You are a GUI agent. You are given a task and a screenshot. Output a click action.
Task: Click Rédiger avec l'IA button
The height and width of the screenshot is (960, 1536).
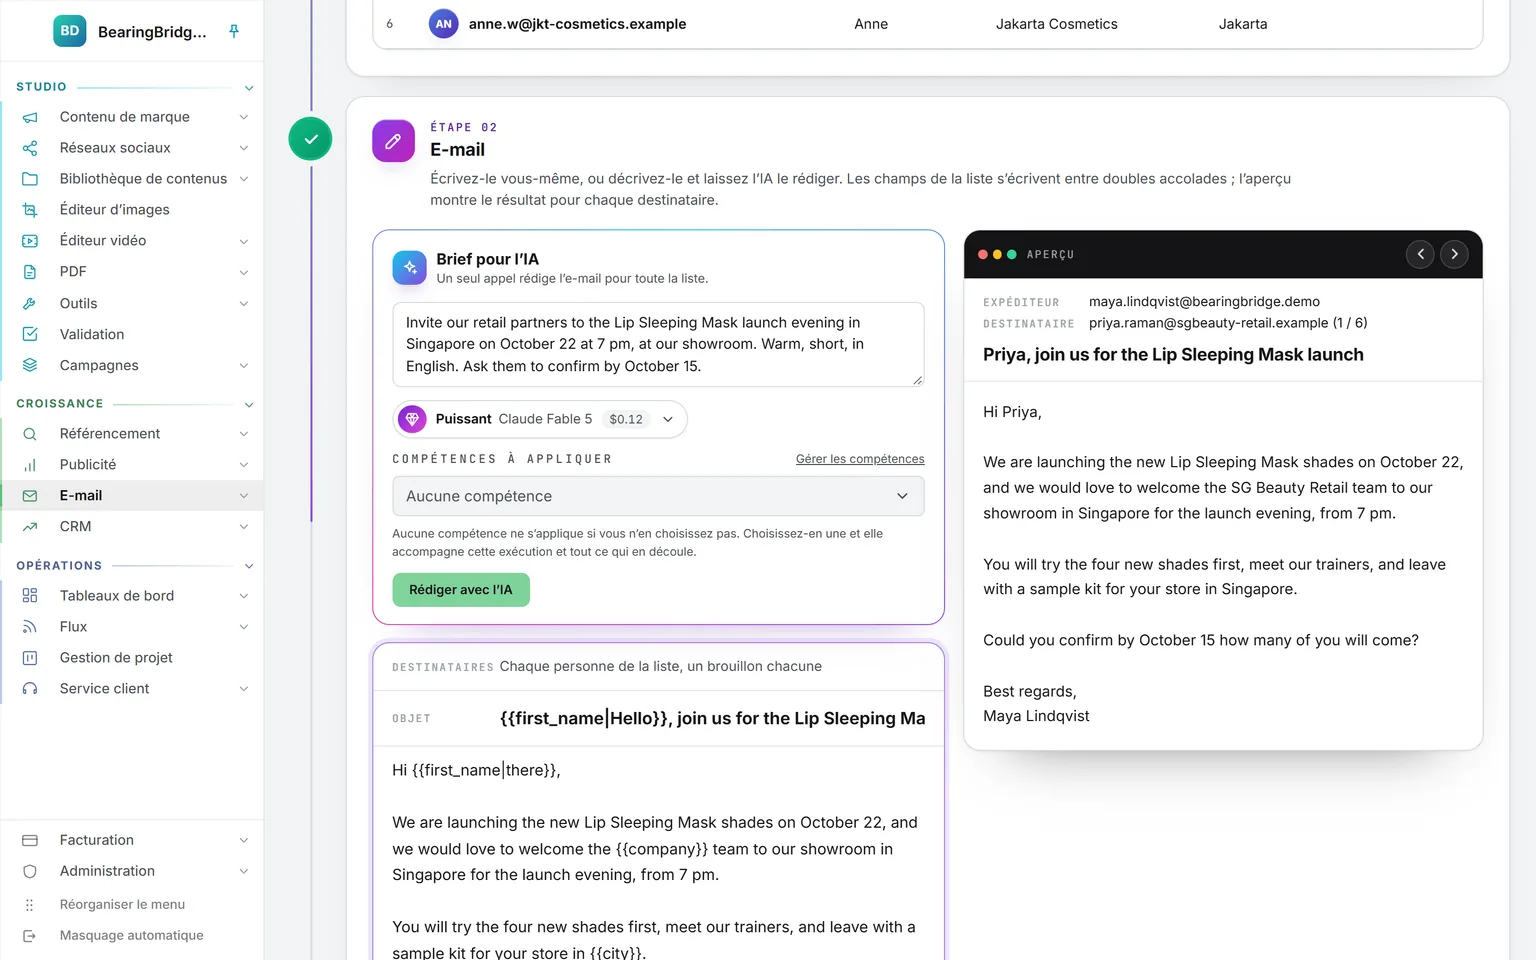point(461,590)
